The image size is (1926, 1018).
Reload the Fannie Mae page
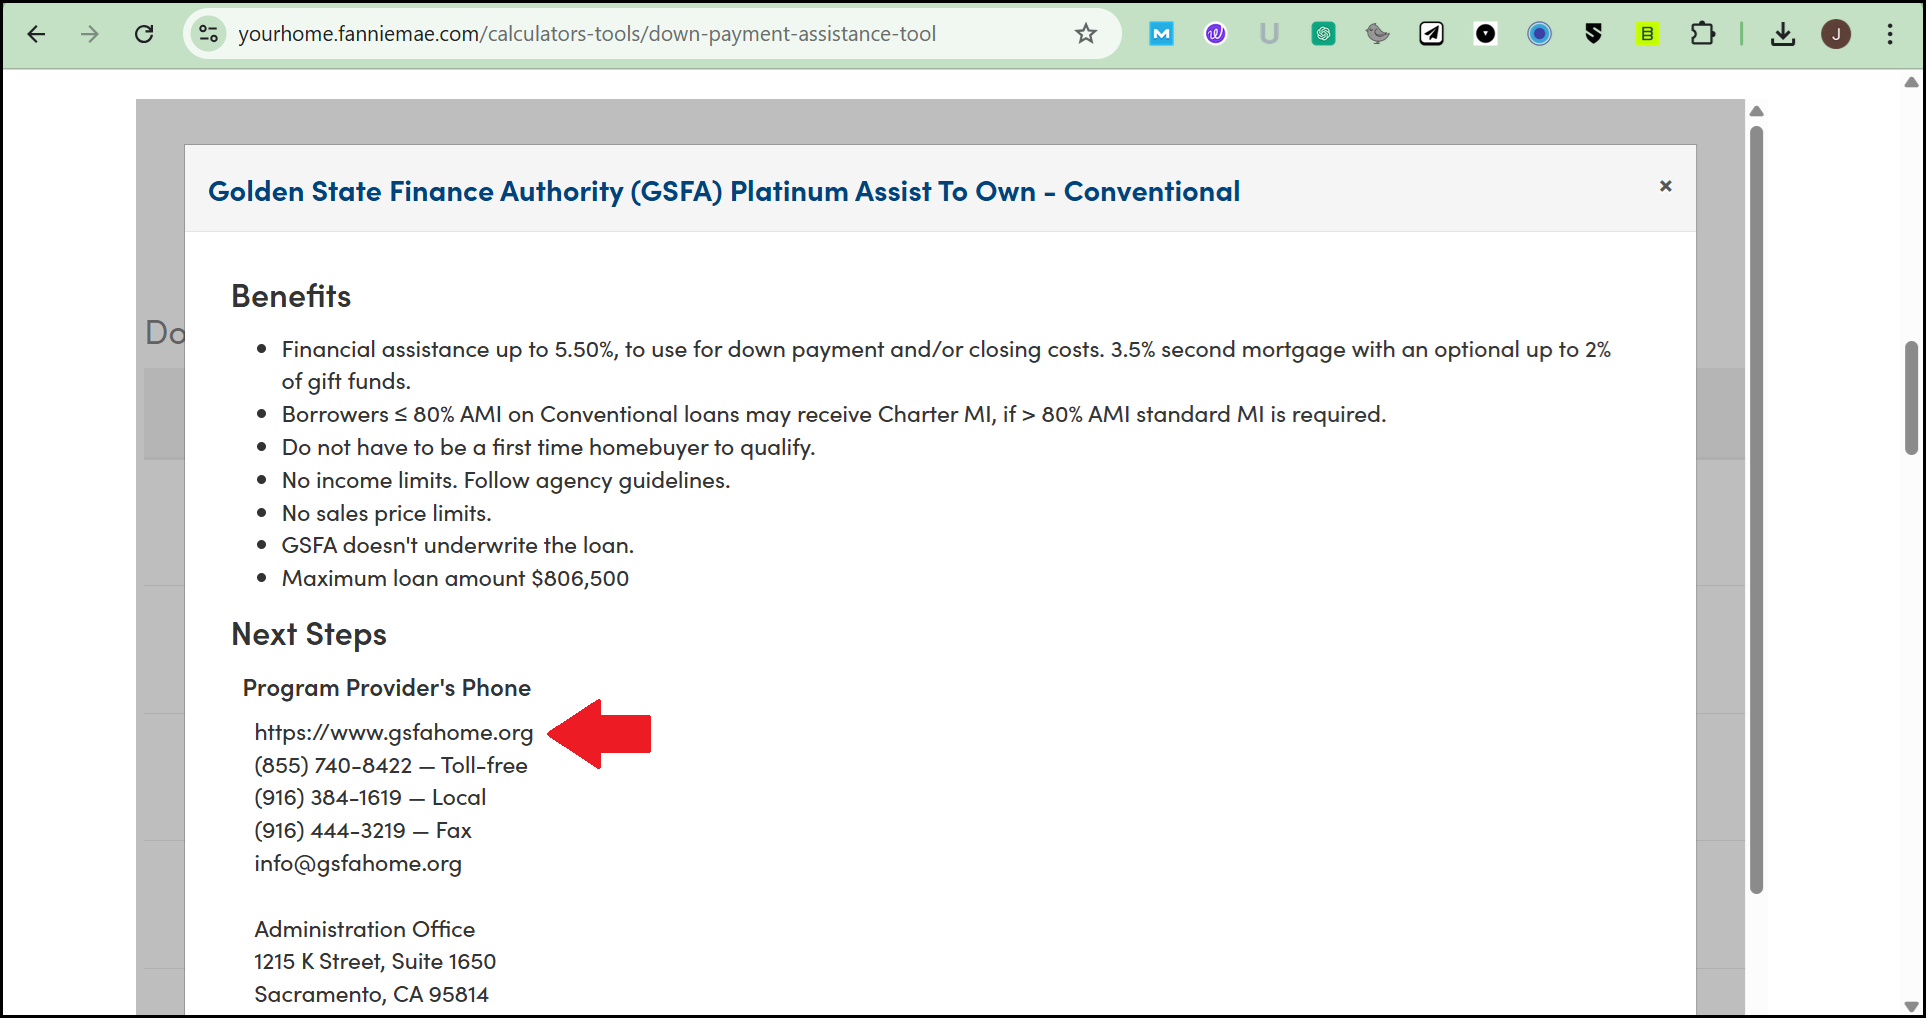point(144,34)
